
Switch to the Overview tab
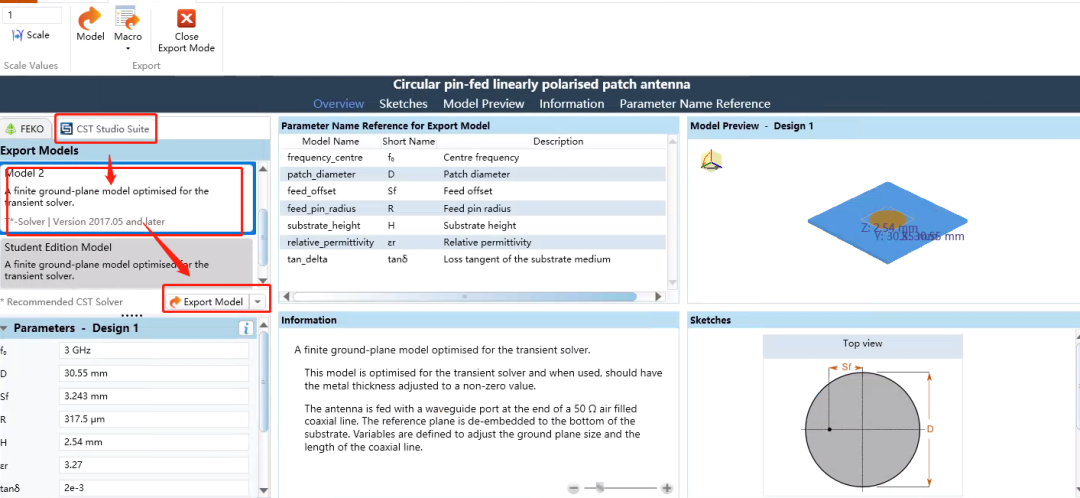(x=338, y=104)
